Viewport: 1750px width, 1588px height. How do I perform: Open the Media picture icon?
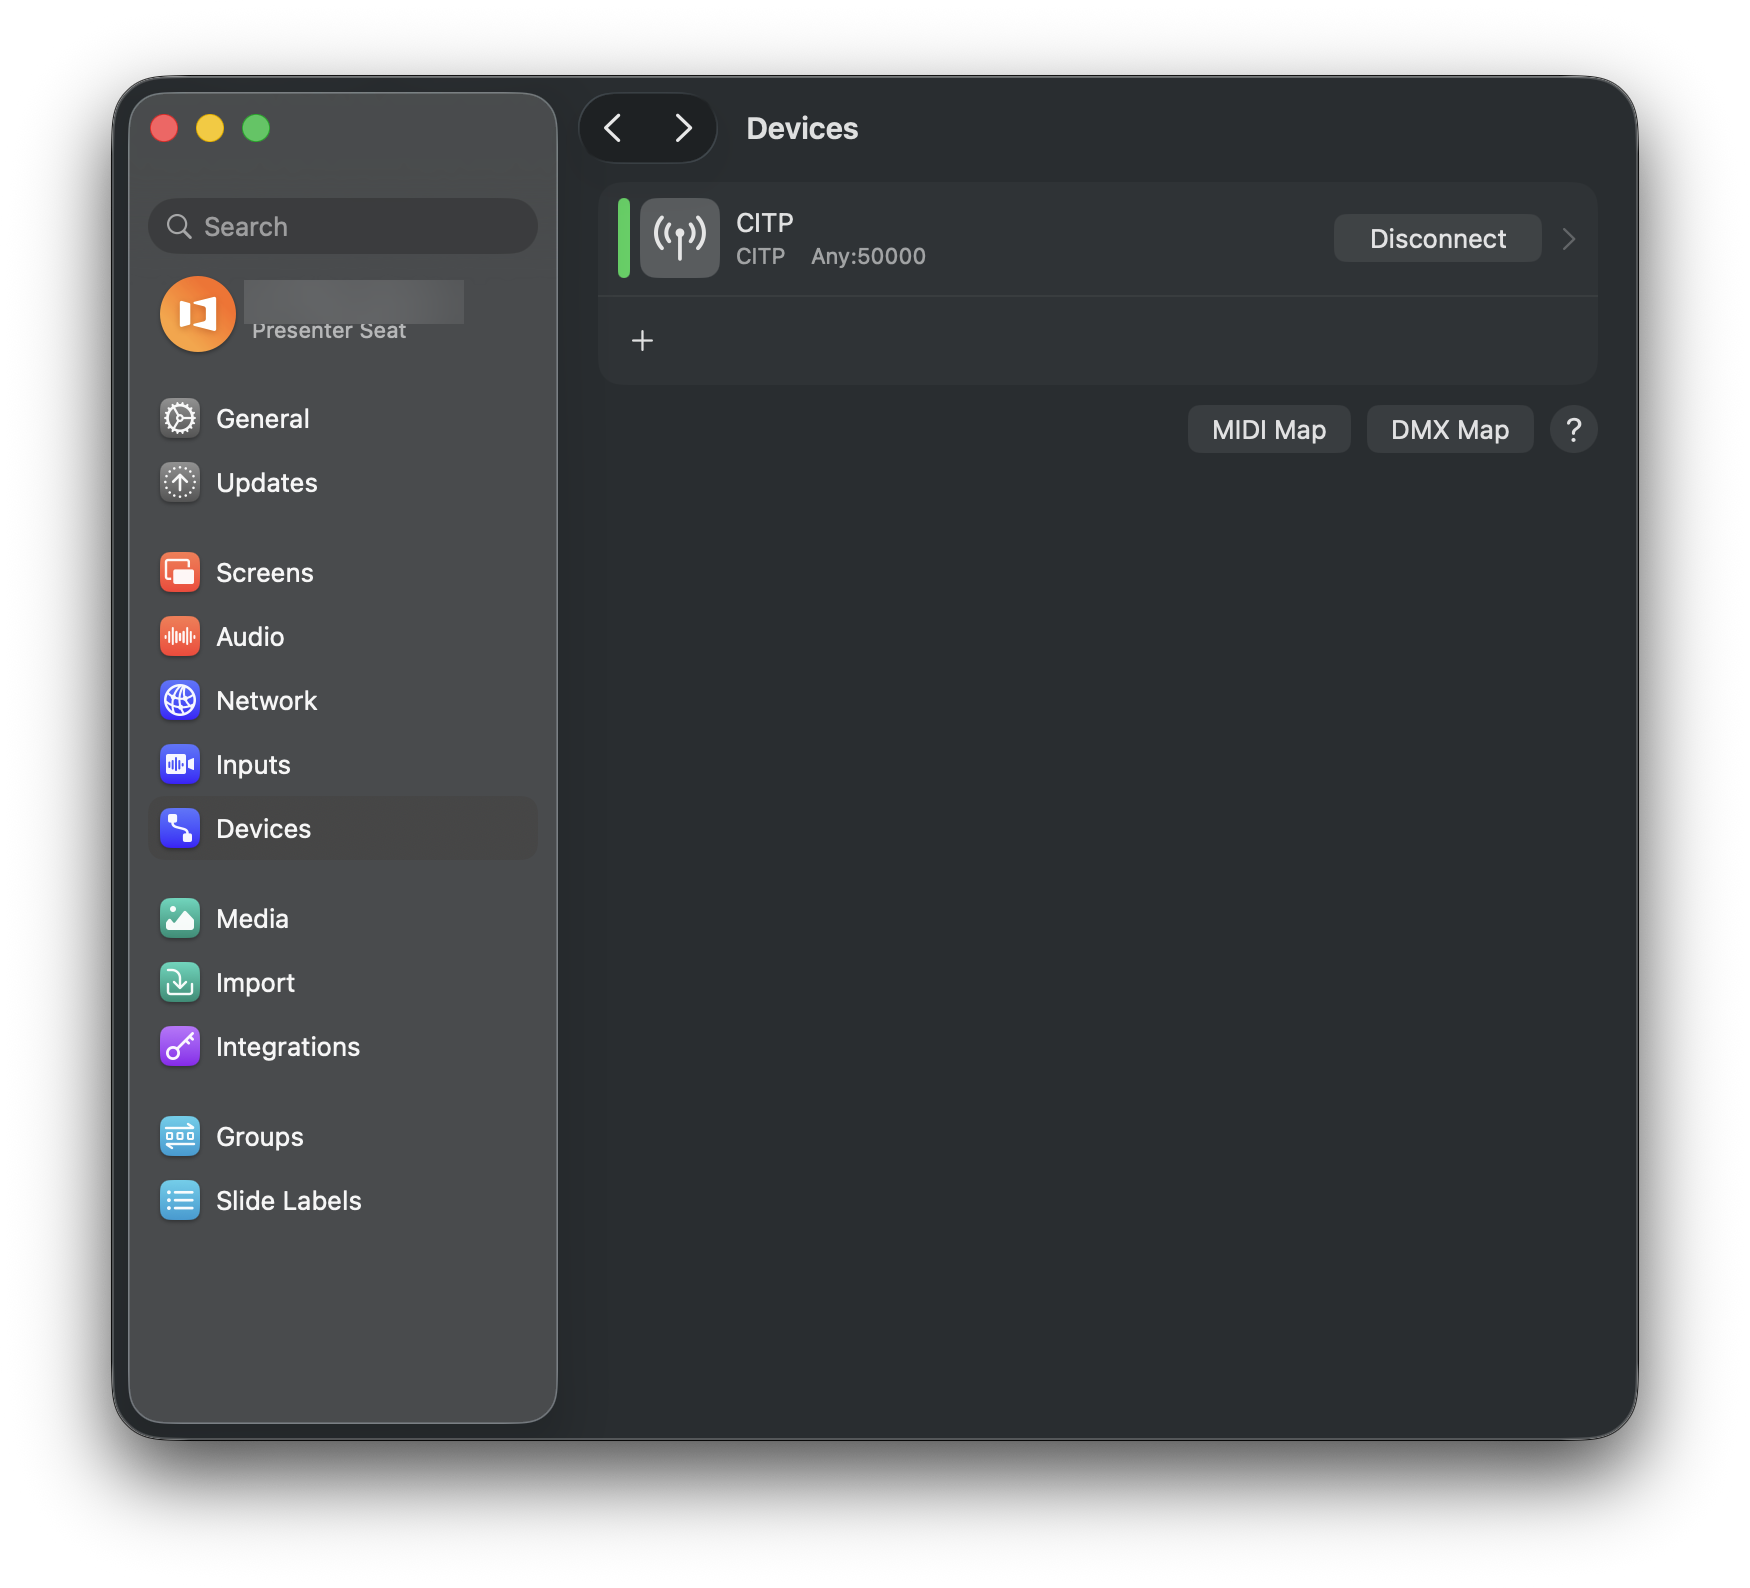[x=180, y=918]
